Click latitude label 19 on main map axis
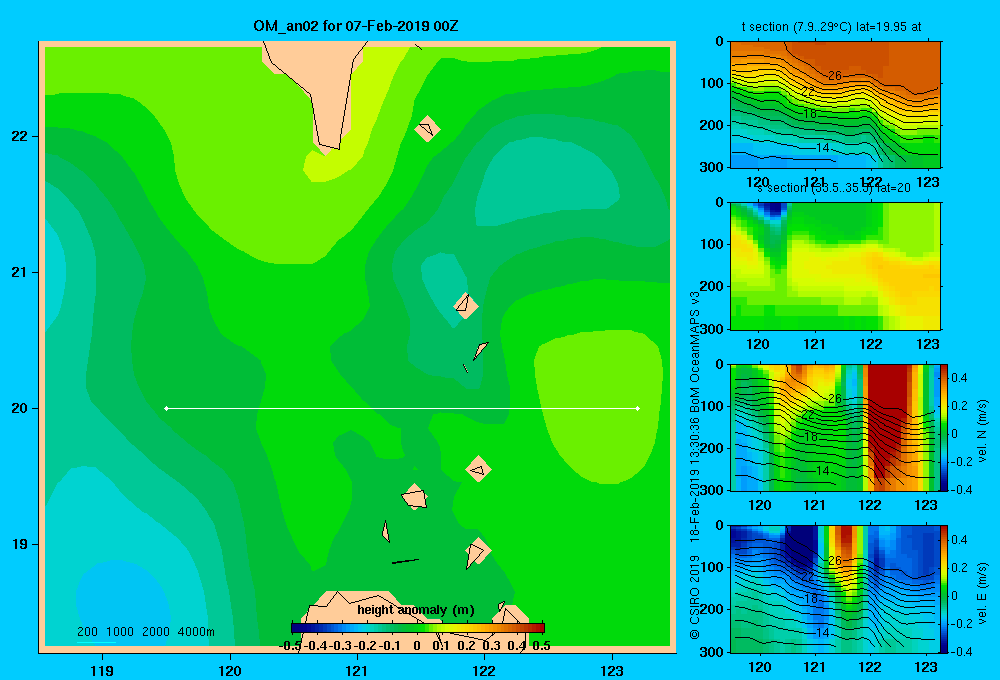Screen dimensions: 1000x680 pyautogui.click(x=20, y=544)
